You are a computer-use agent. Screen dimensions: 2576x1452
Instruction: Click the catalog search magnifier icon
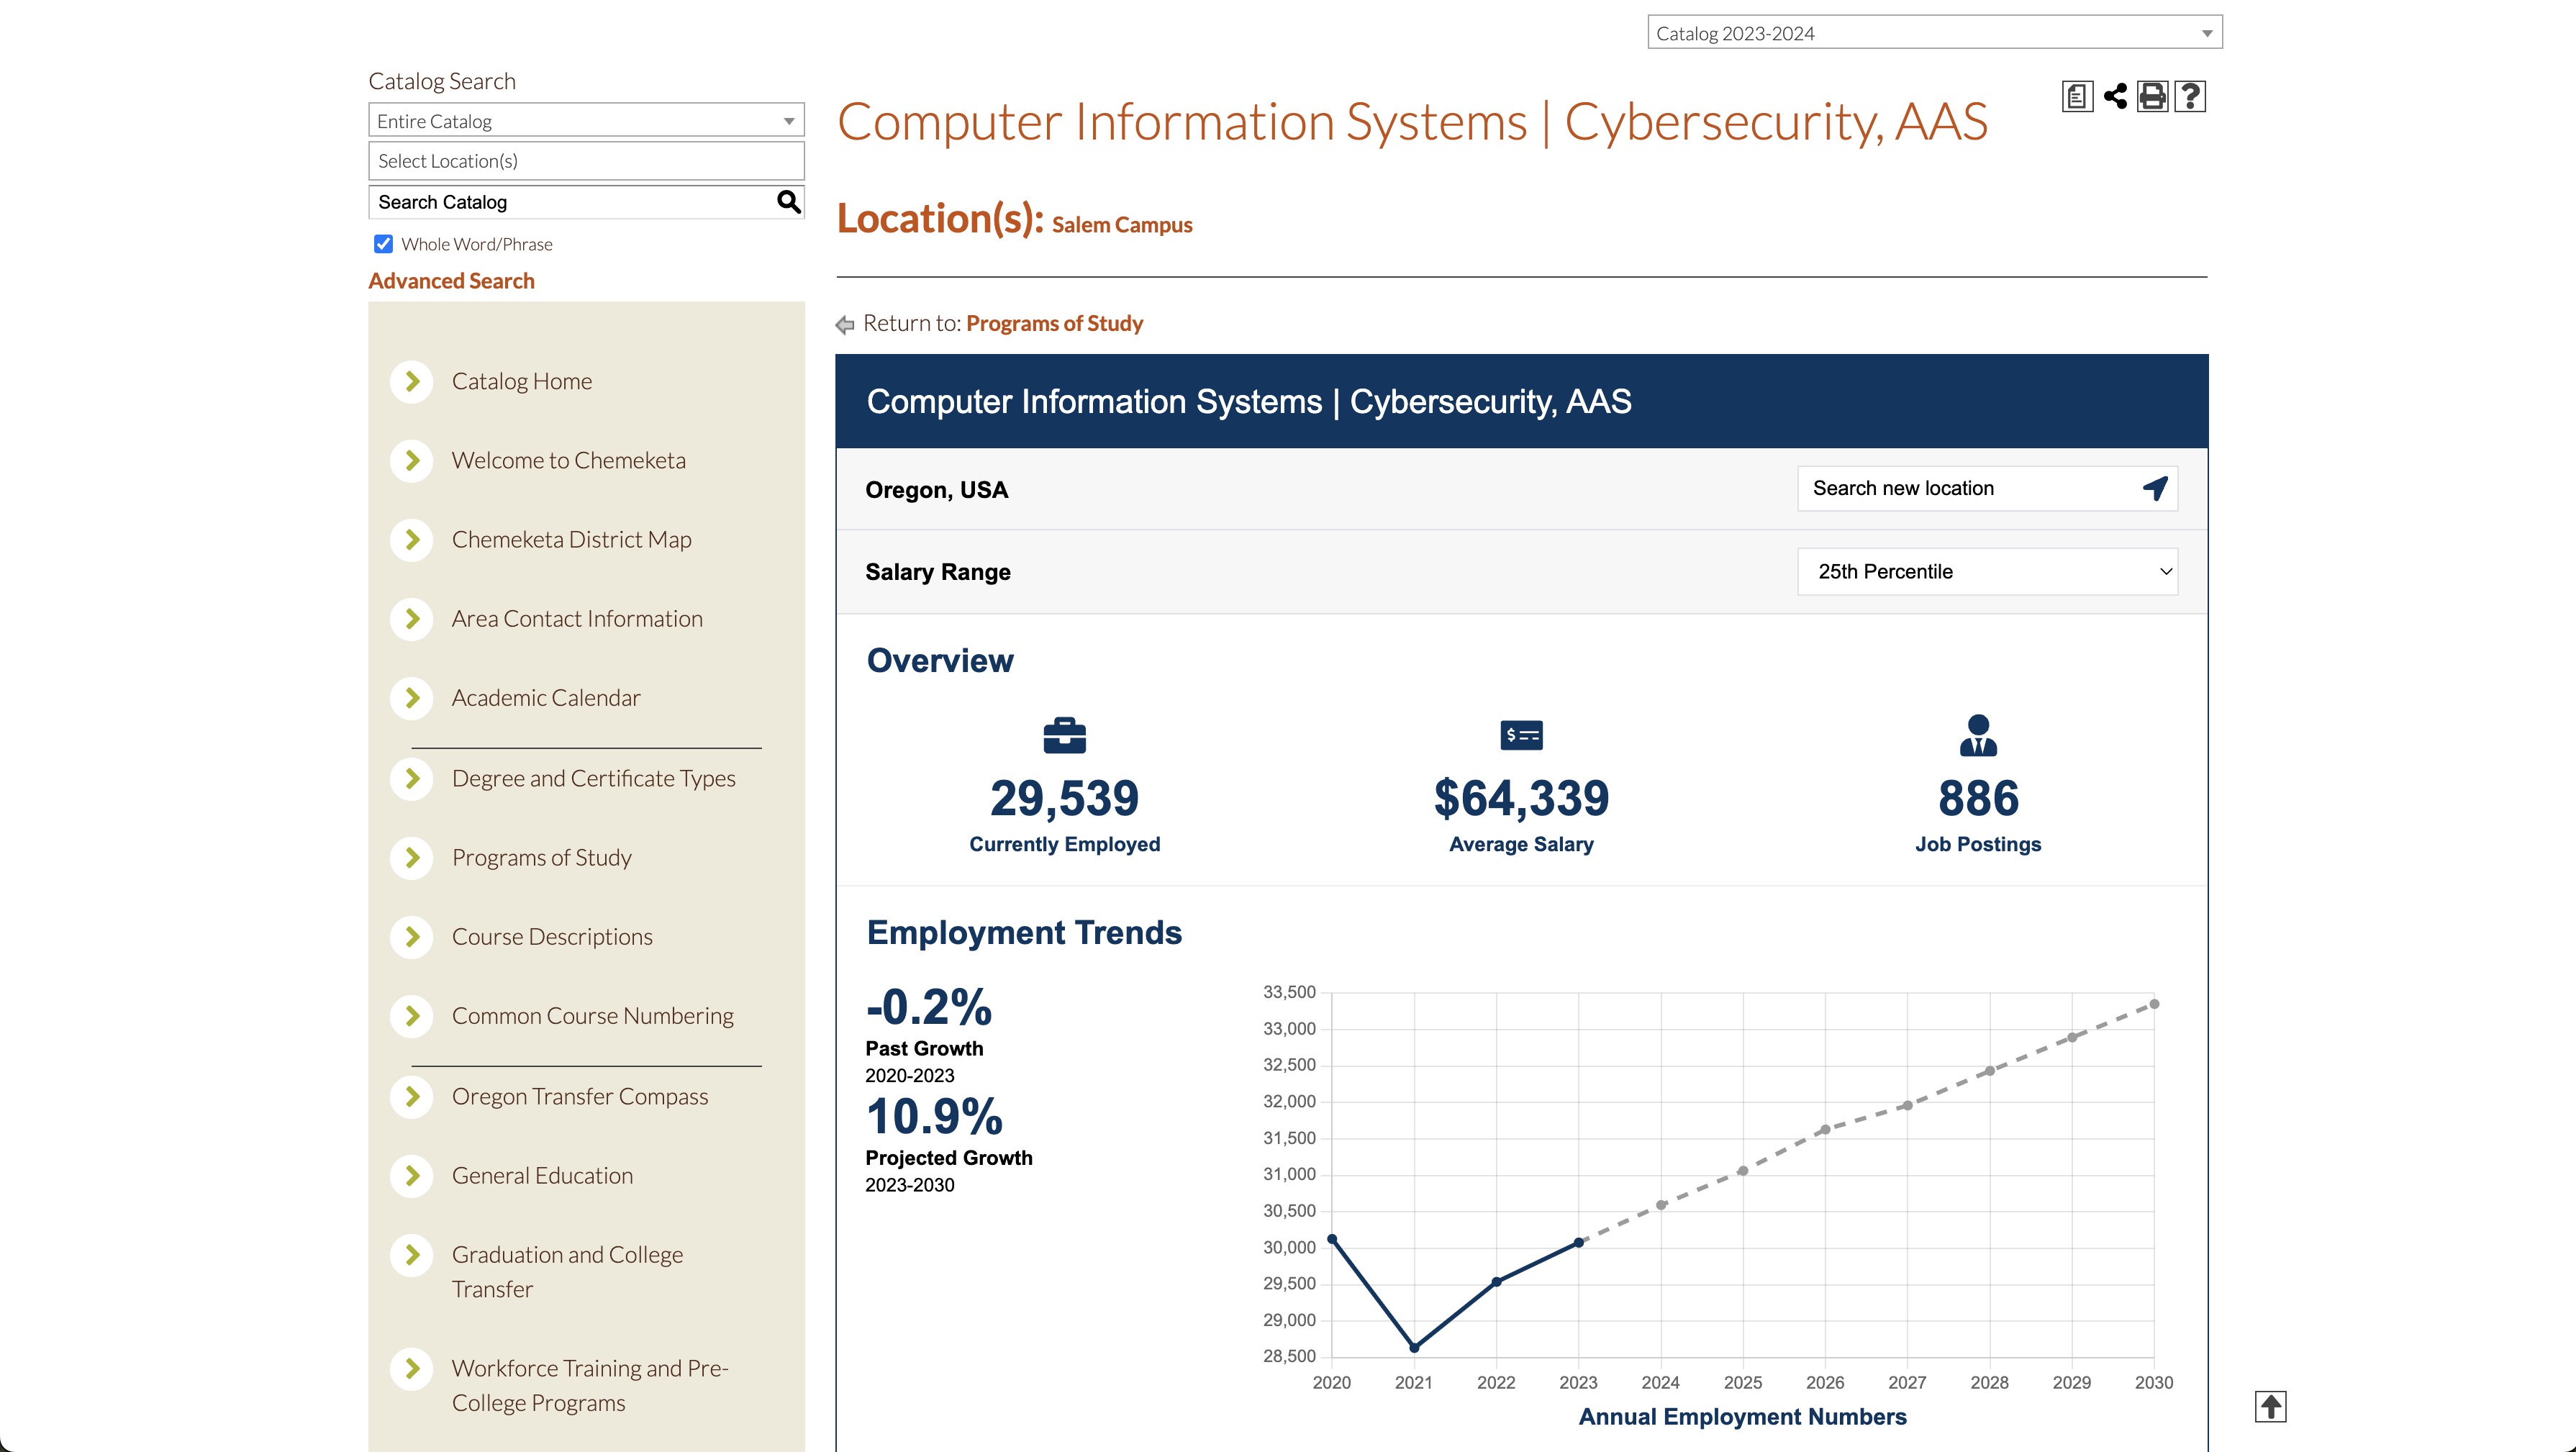(788, 202)
